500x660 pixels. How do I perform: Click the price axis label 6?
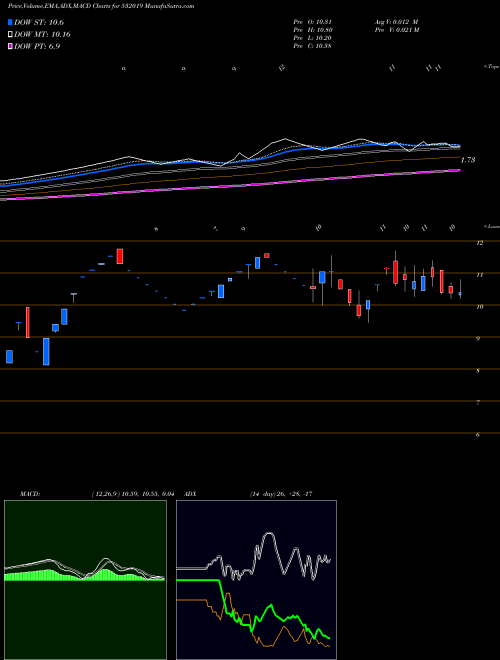tap(478, 435)
